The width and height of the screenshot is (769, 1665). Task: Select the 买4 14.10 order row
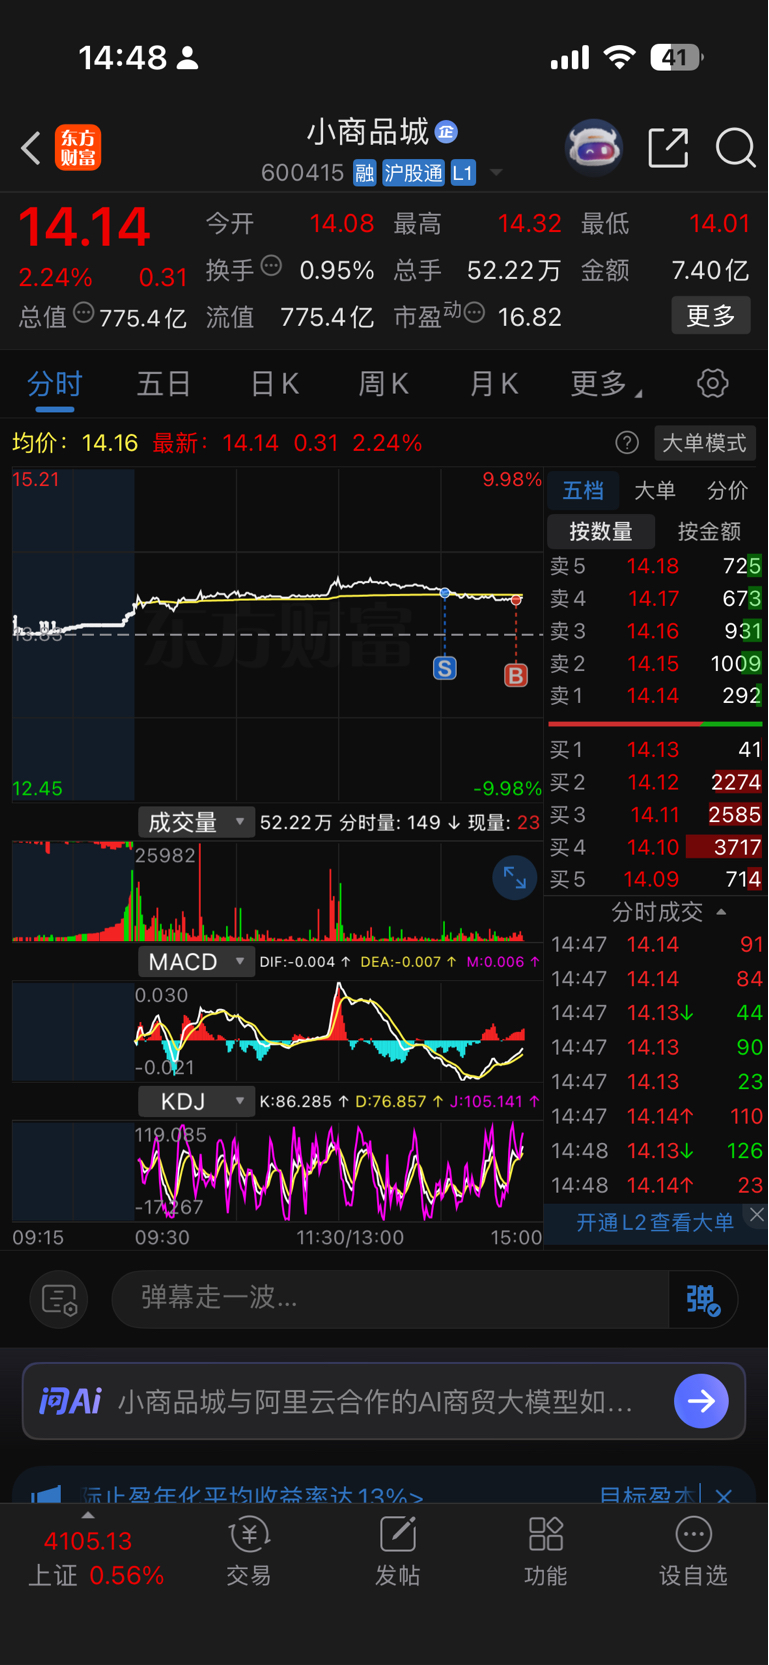[655, 847]
